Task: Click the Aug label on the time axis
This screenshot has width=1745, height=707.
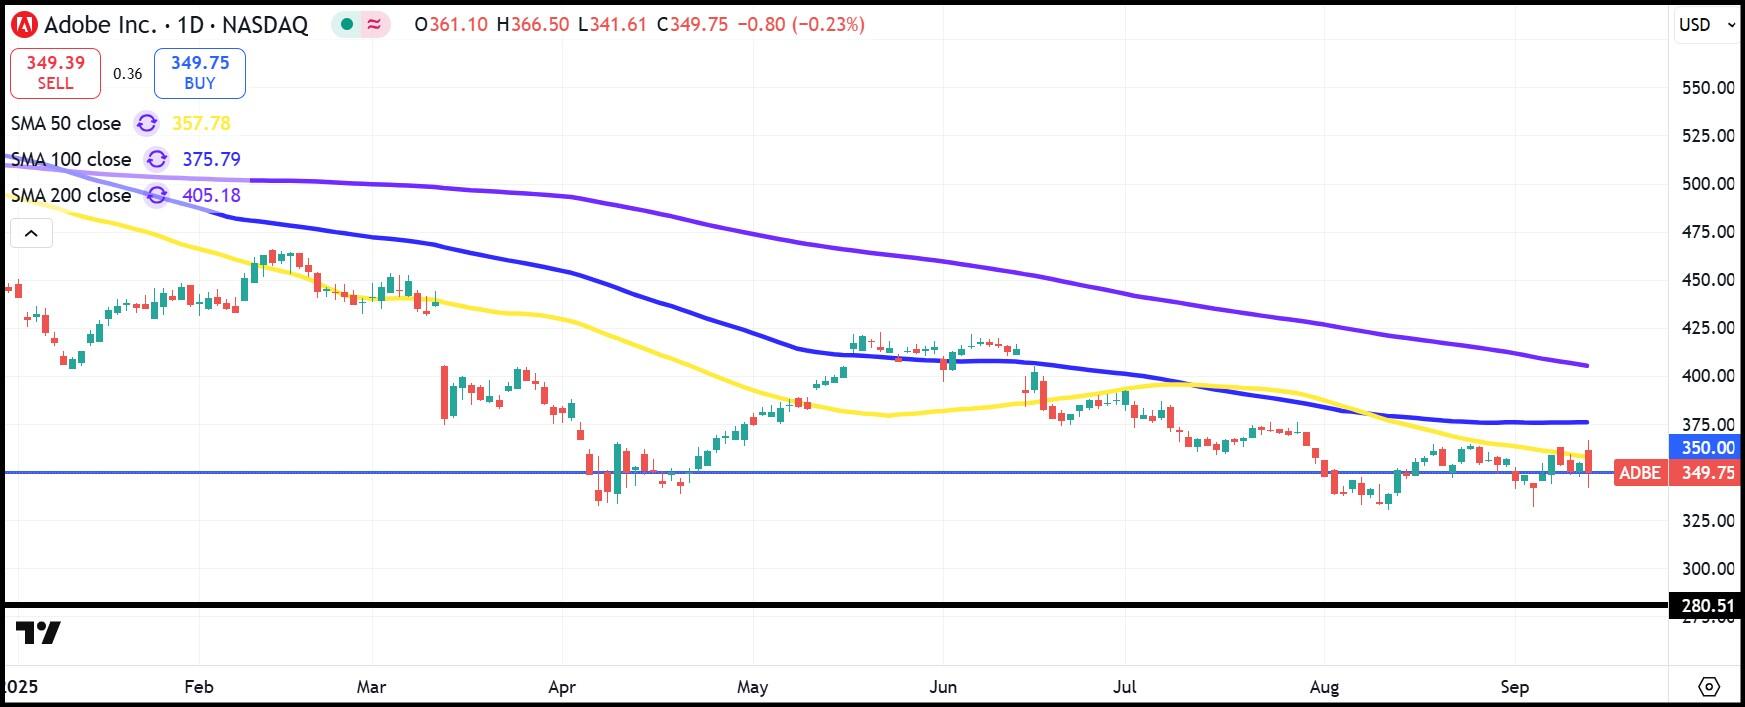Action: [1324, 687]
